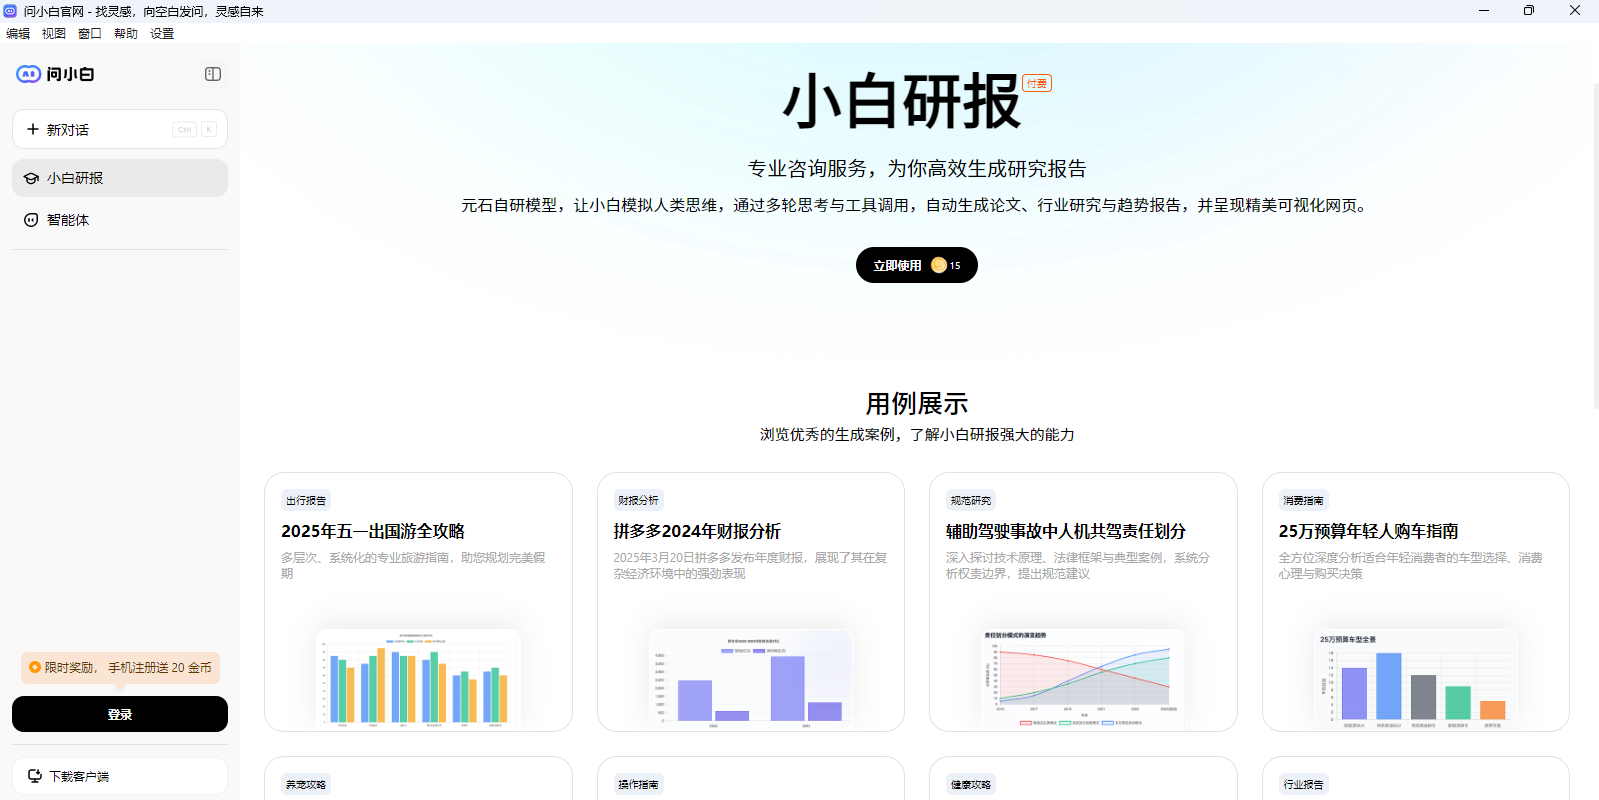Click the 付费 badge beside the title

point(1036,83)
